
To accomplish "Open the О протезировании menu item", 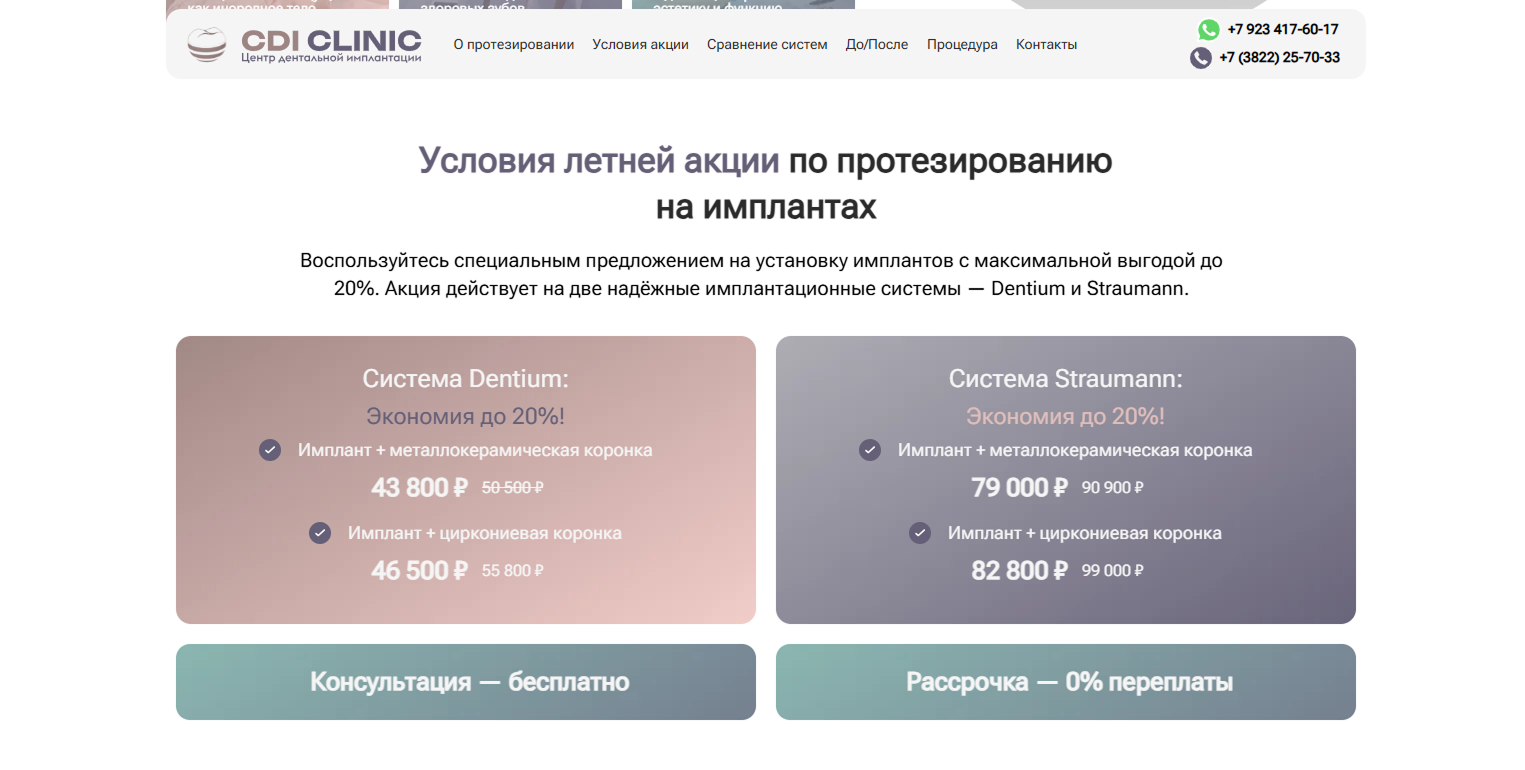I will coord(514,44).
